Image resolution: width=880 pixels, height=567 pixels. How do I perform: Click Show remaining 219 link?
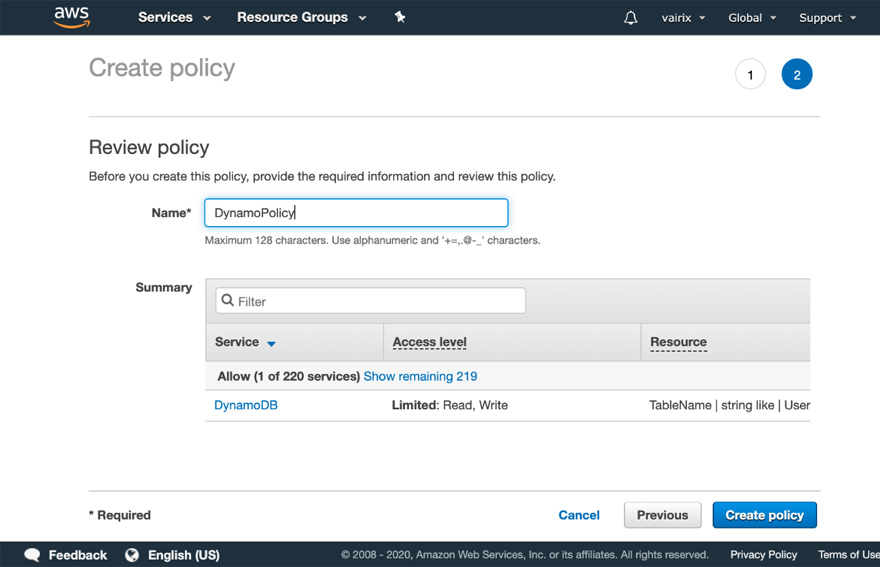420,376
